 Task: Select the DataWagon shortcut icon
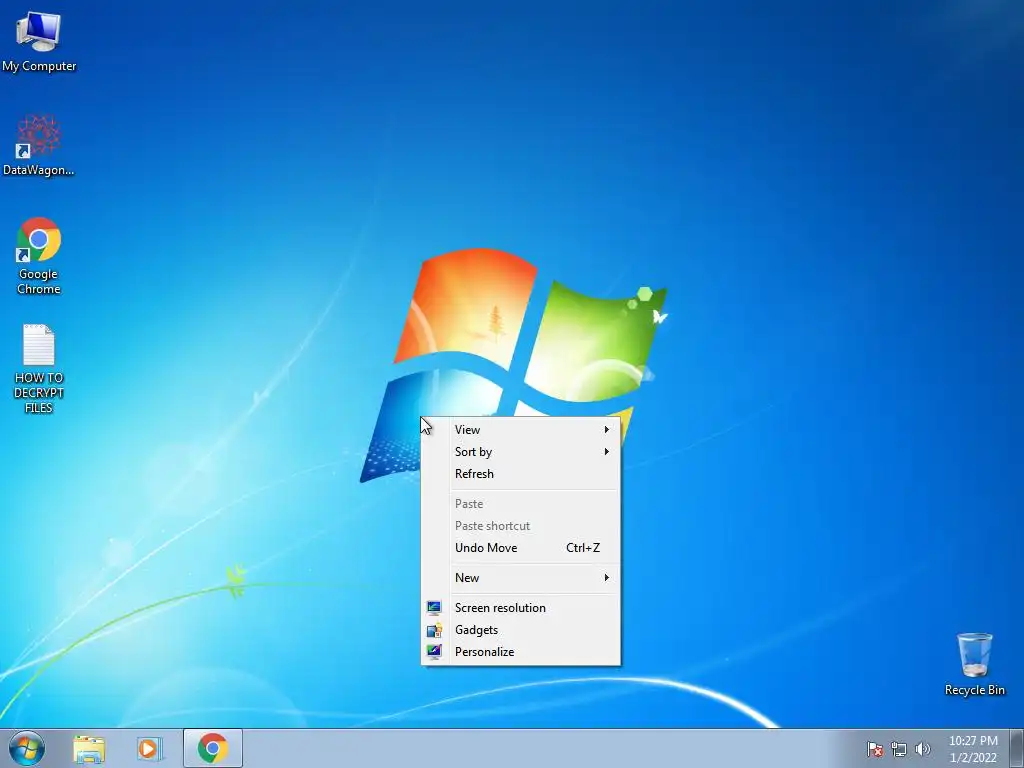(39, 145)
